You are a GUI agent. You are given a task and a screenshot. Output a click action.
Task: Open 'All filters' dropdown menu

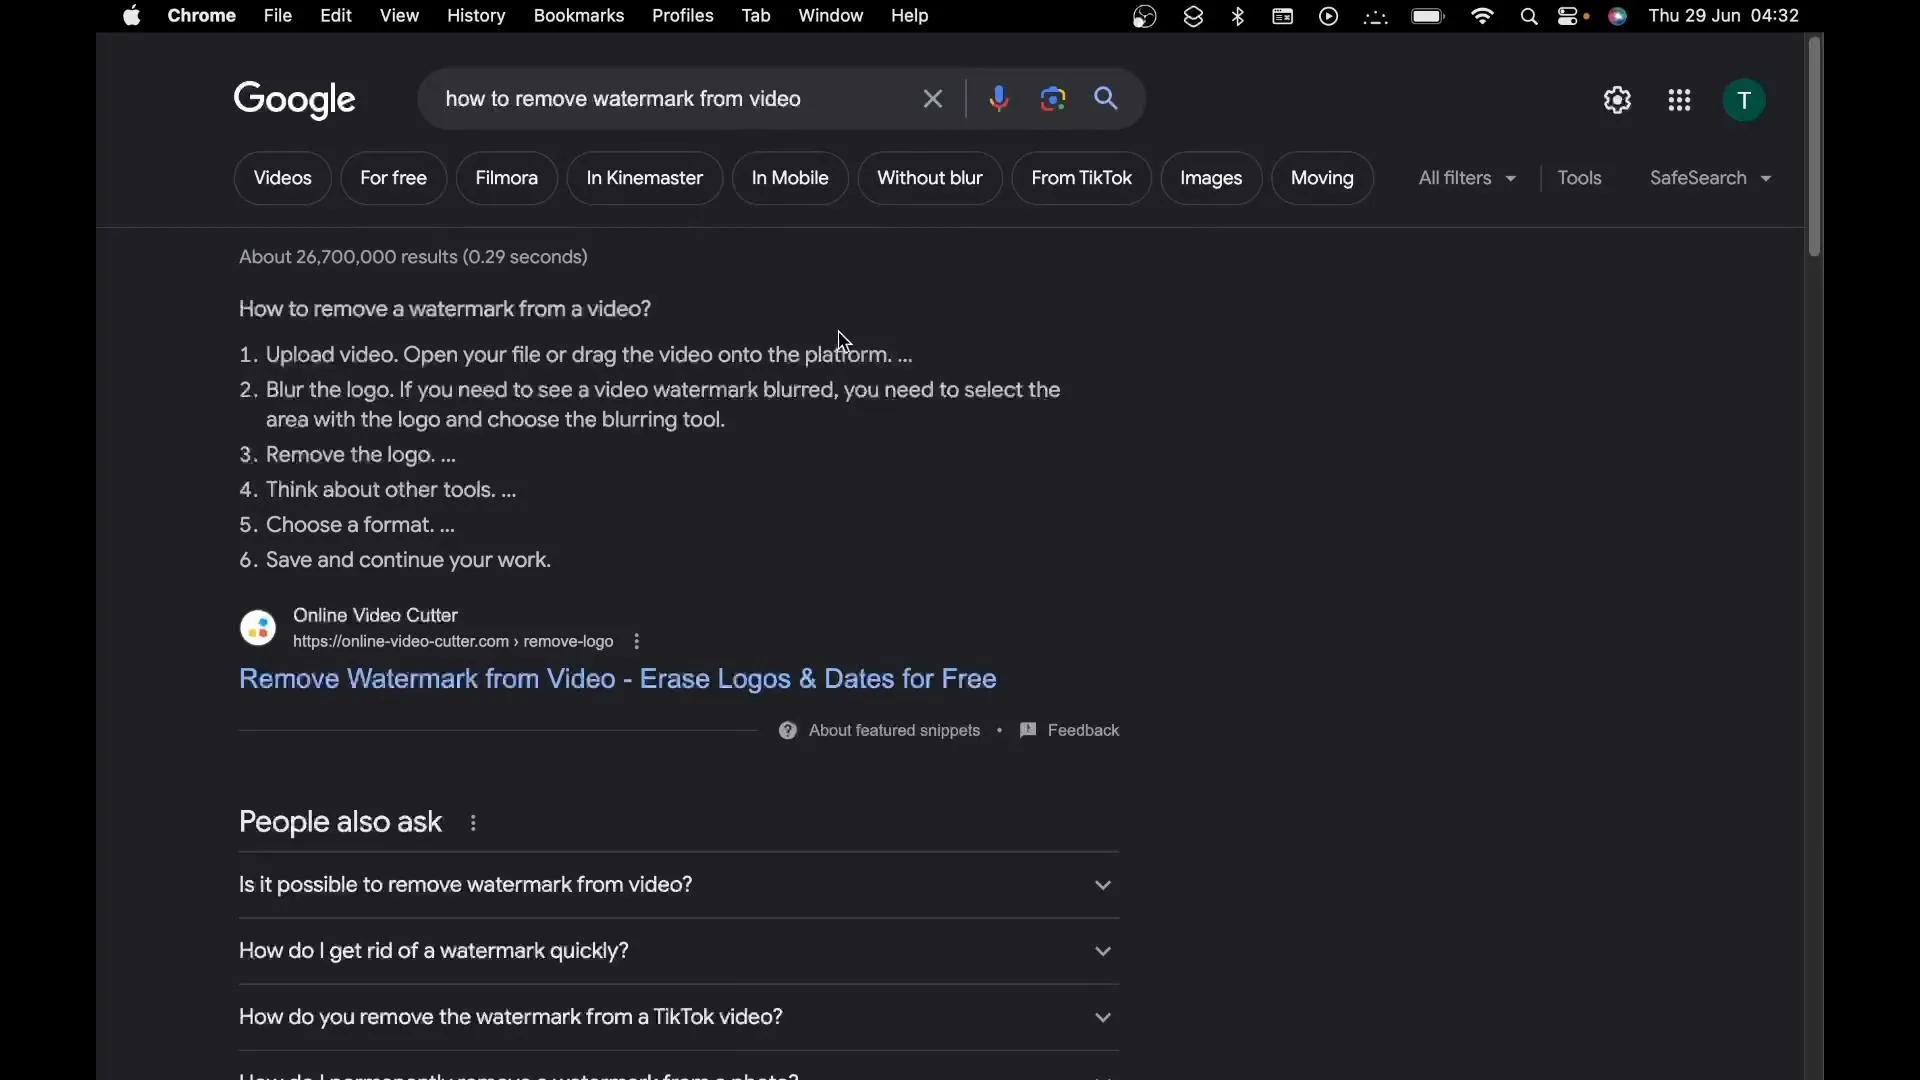[x=1466, y=177]
